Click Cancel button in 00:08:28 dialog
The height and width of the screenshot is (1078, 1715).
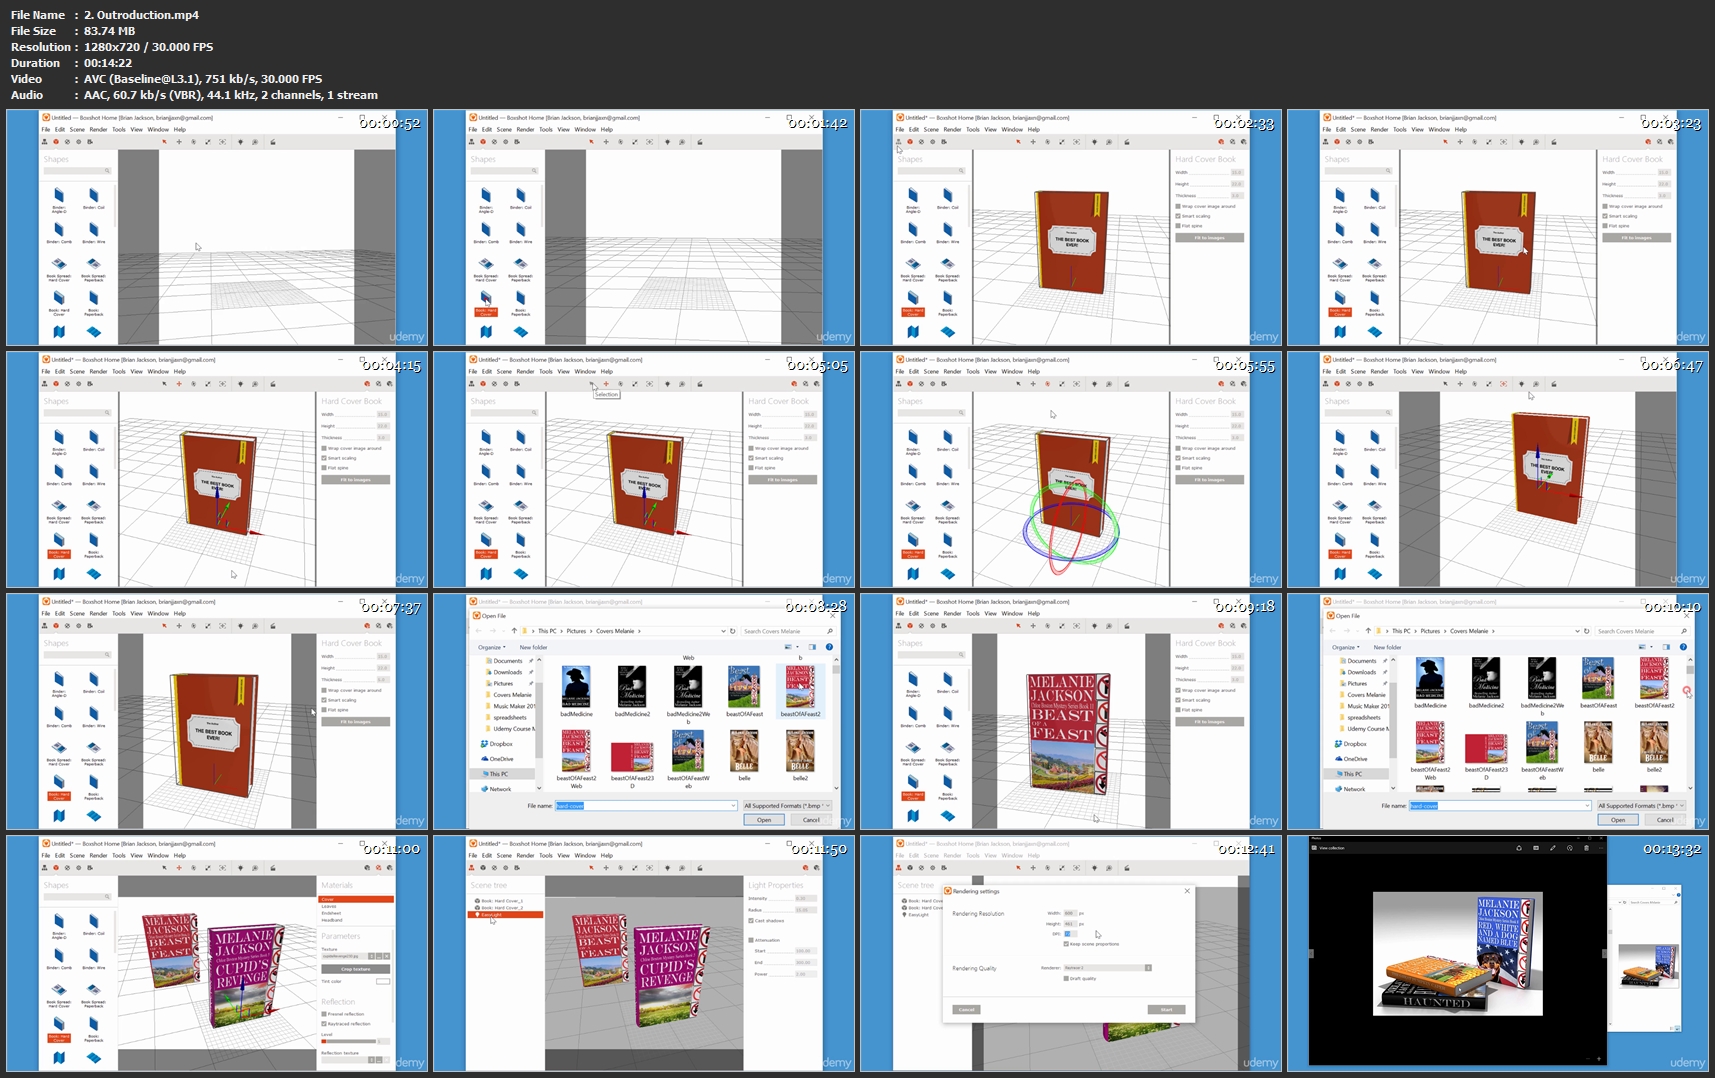(811, 820)
